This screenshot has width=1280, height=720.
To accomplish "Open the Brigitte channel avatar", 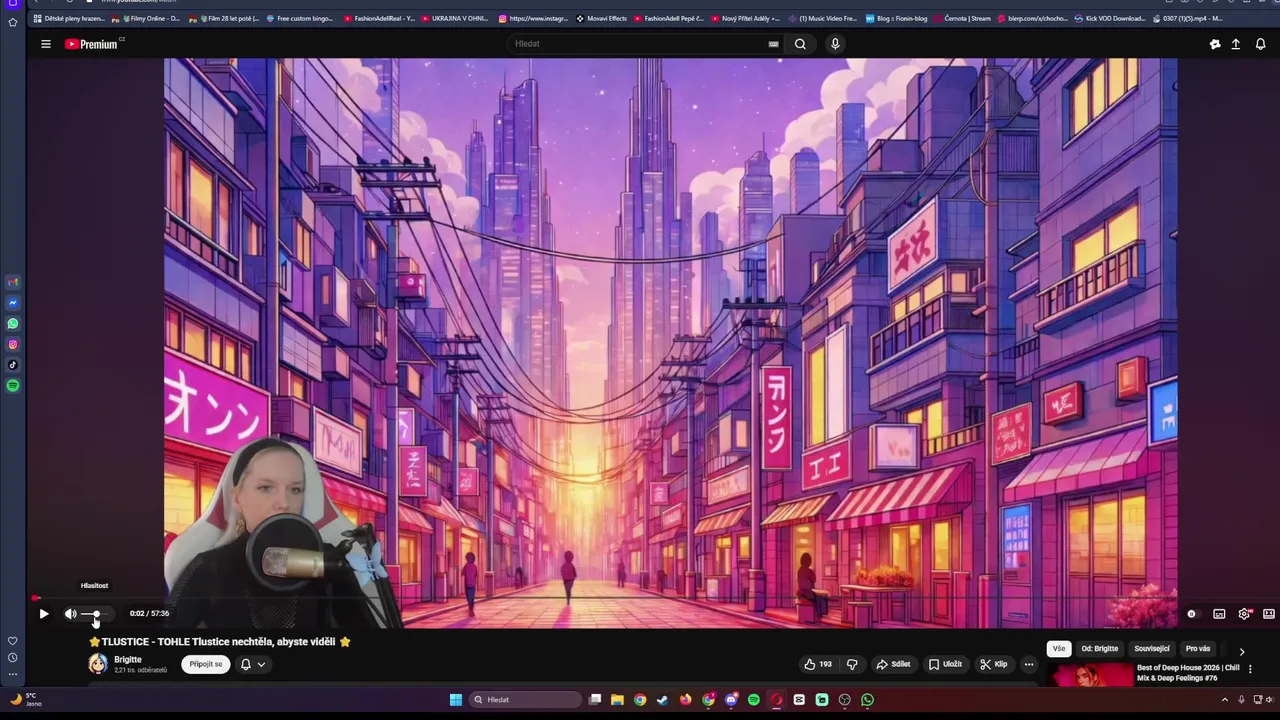I will click(x=98, y=664).
